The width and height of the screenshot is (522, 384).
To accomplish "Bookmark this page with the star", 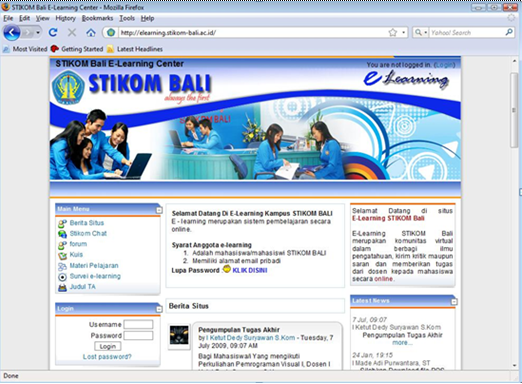I will click(393, 32).
